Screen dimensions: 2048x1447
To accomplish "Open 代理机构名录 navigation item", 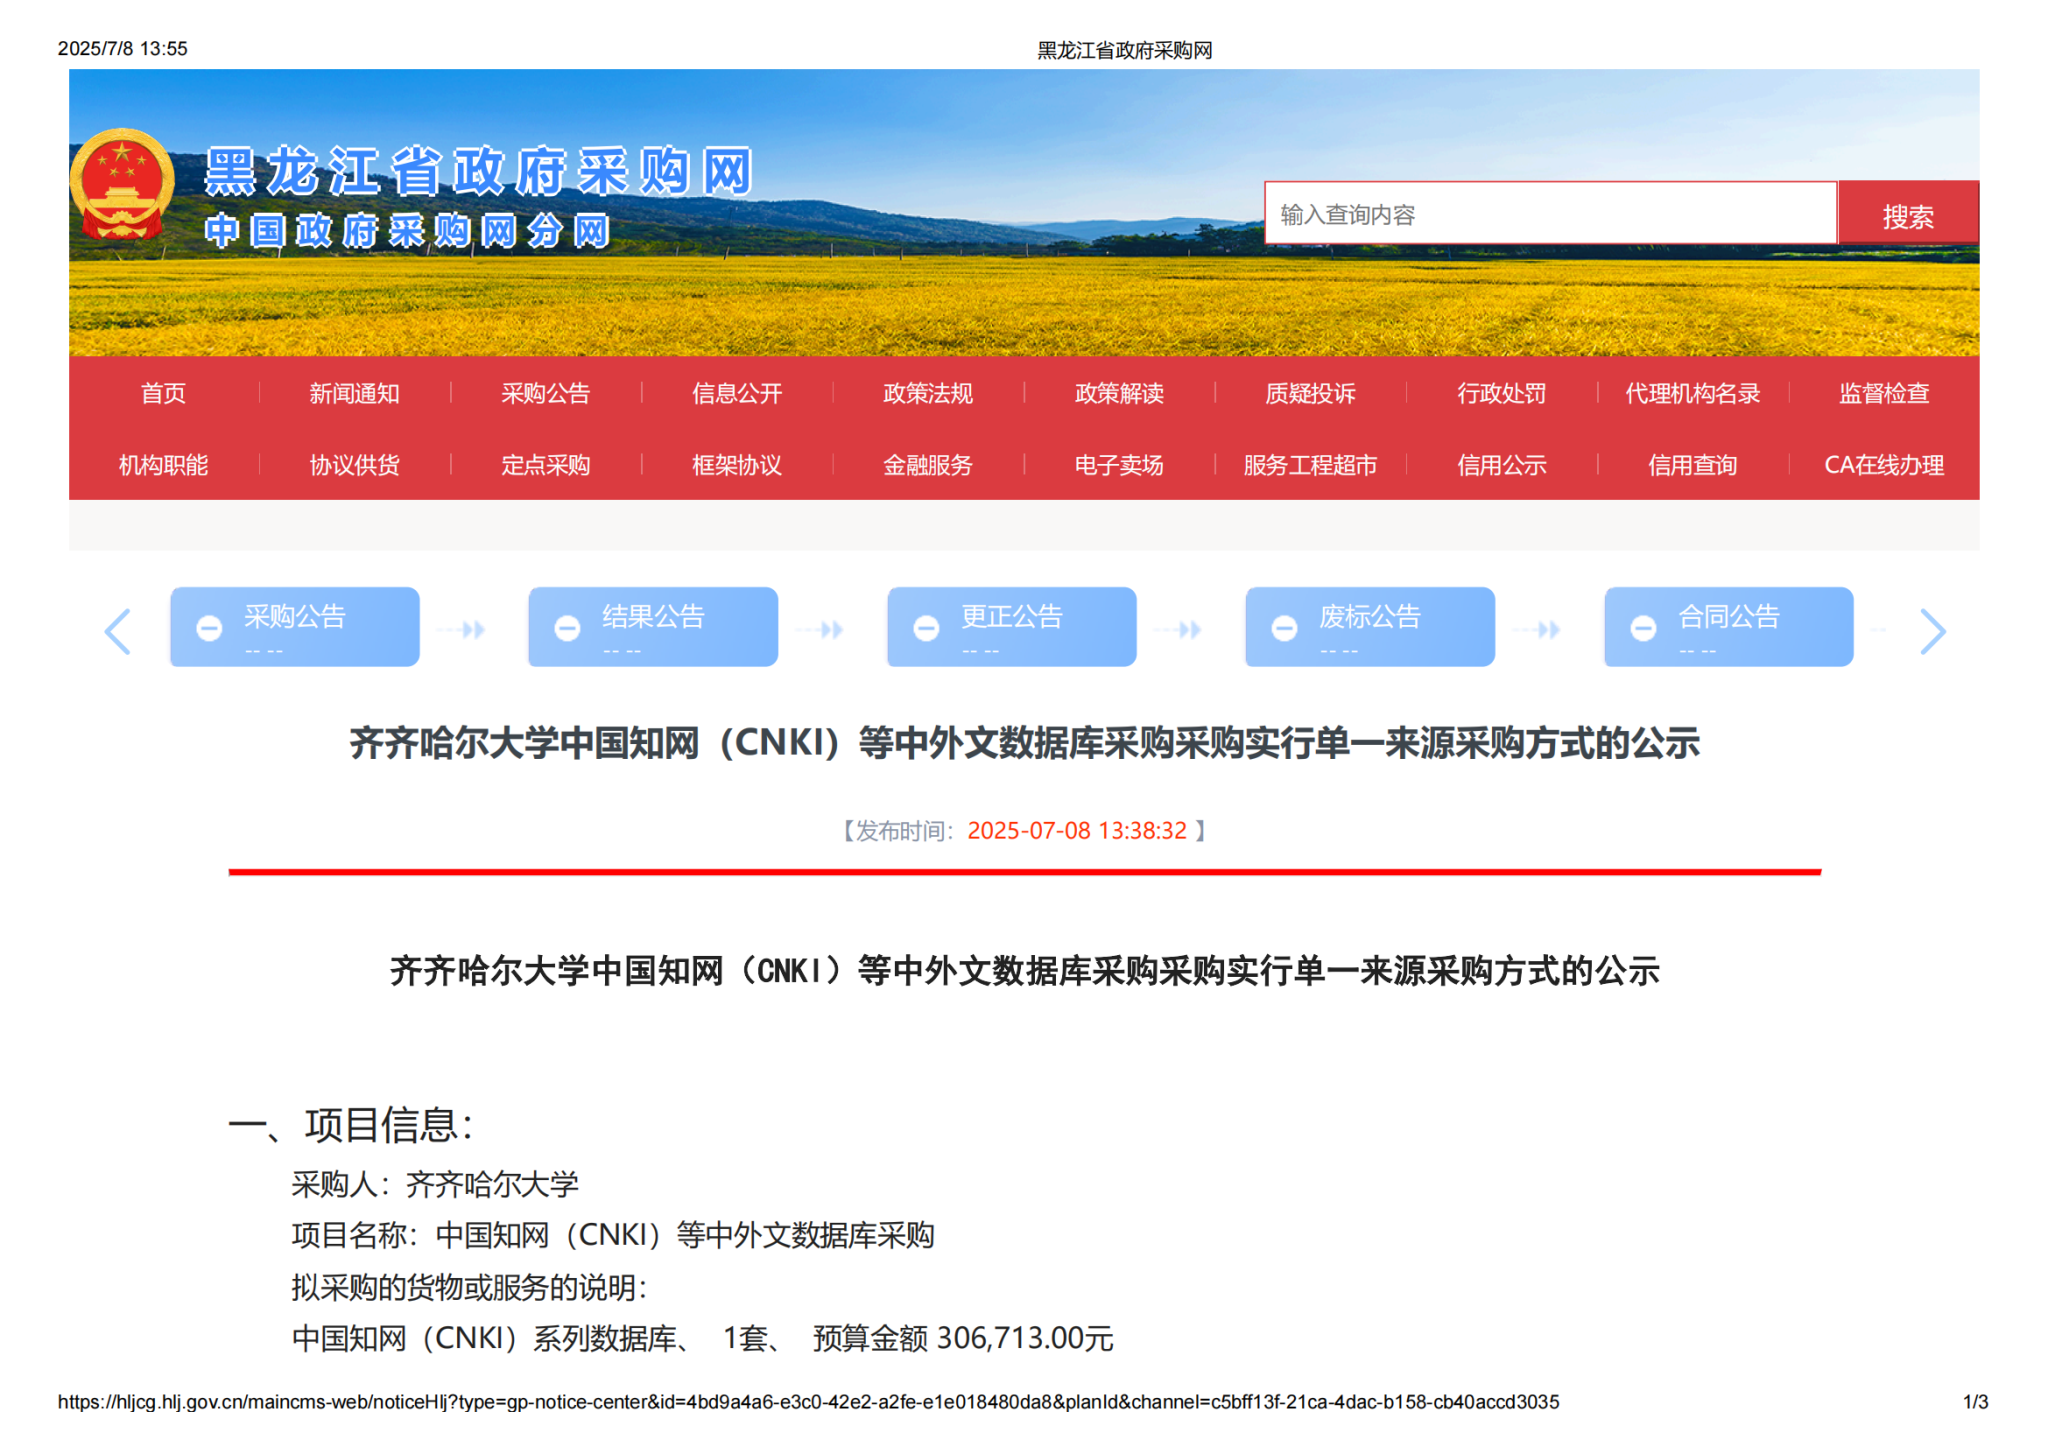I will [x=1692, y=393].
